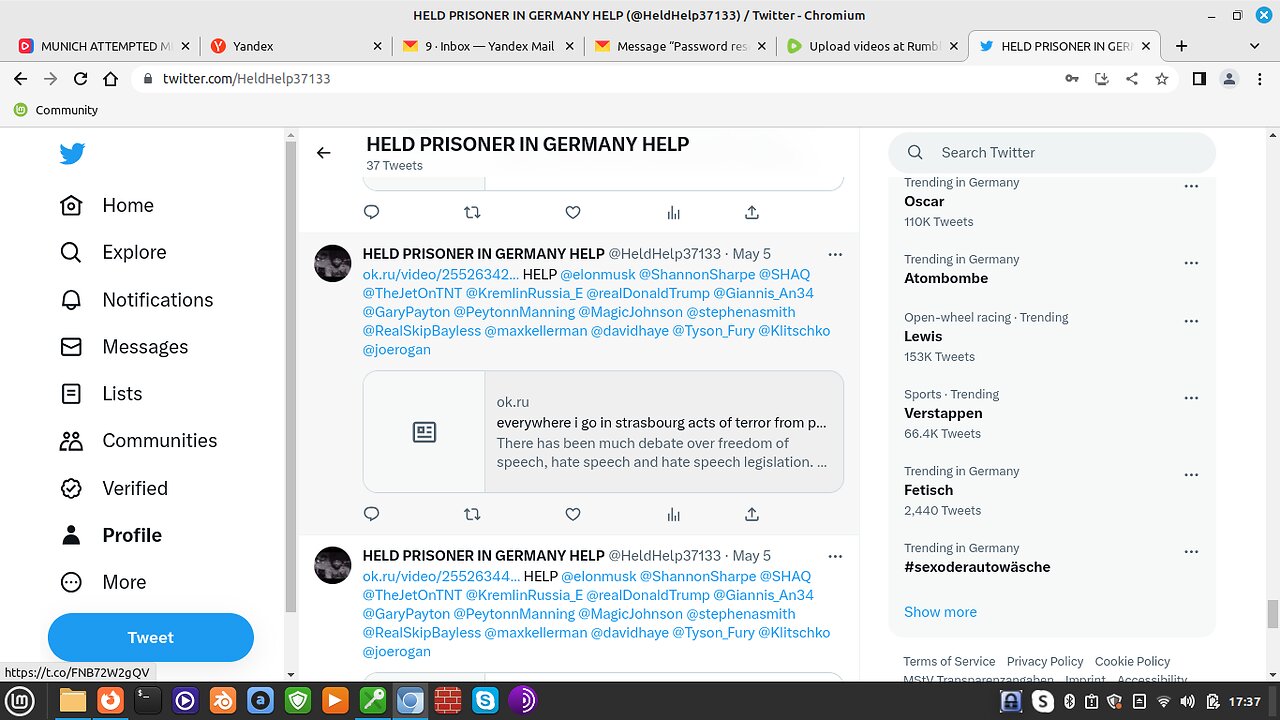Image resolution: width=1280 pixels, height=720 pixels.
Task: Open Communities in the sidebar
Action: 139,441
